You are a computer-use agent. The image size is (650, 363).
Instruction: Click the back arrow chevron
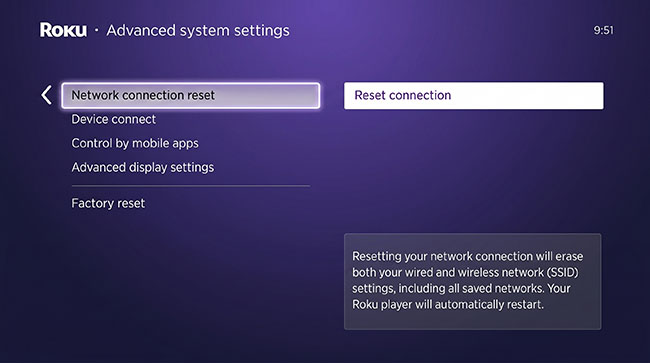(x=46, y=95)
